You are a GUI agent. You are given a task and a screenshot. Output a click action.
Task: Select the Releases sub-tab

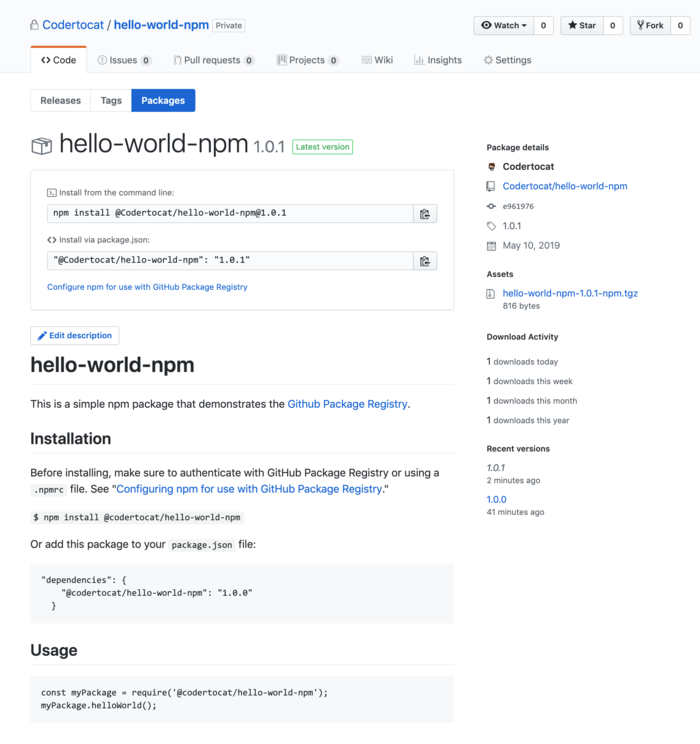pyautogui.click(x=60, y=101)
